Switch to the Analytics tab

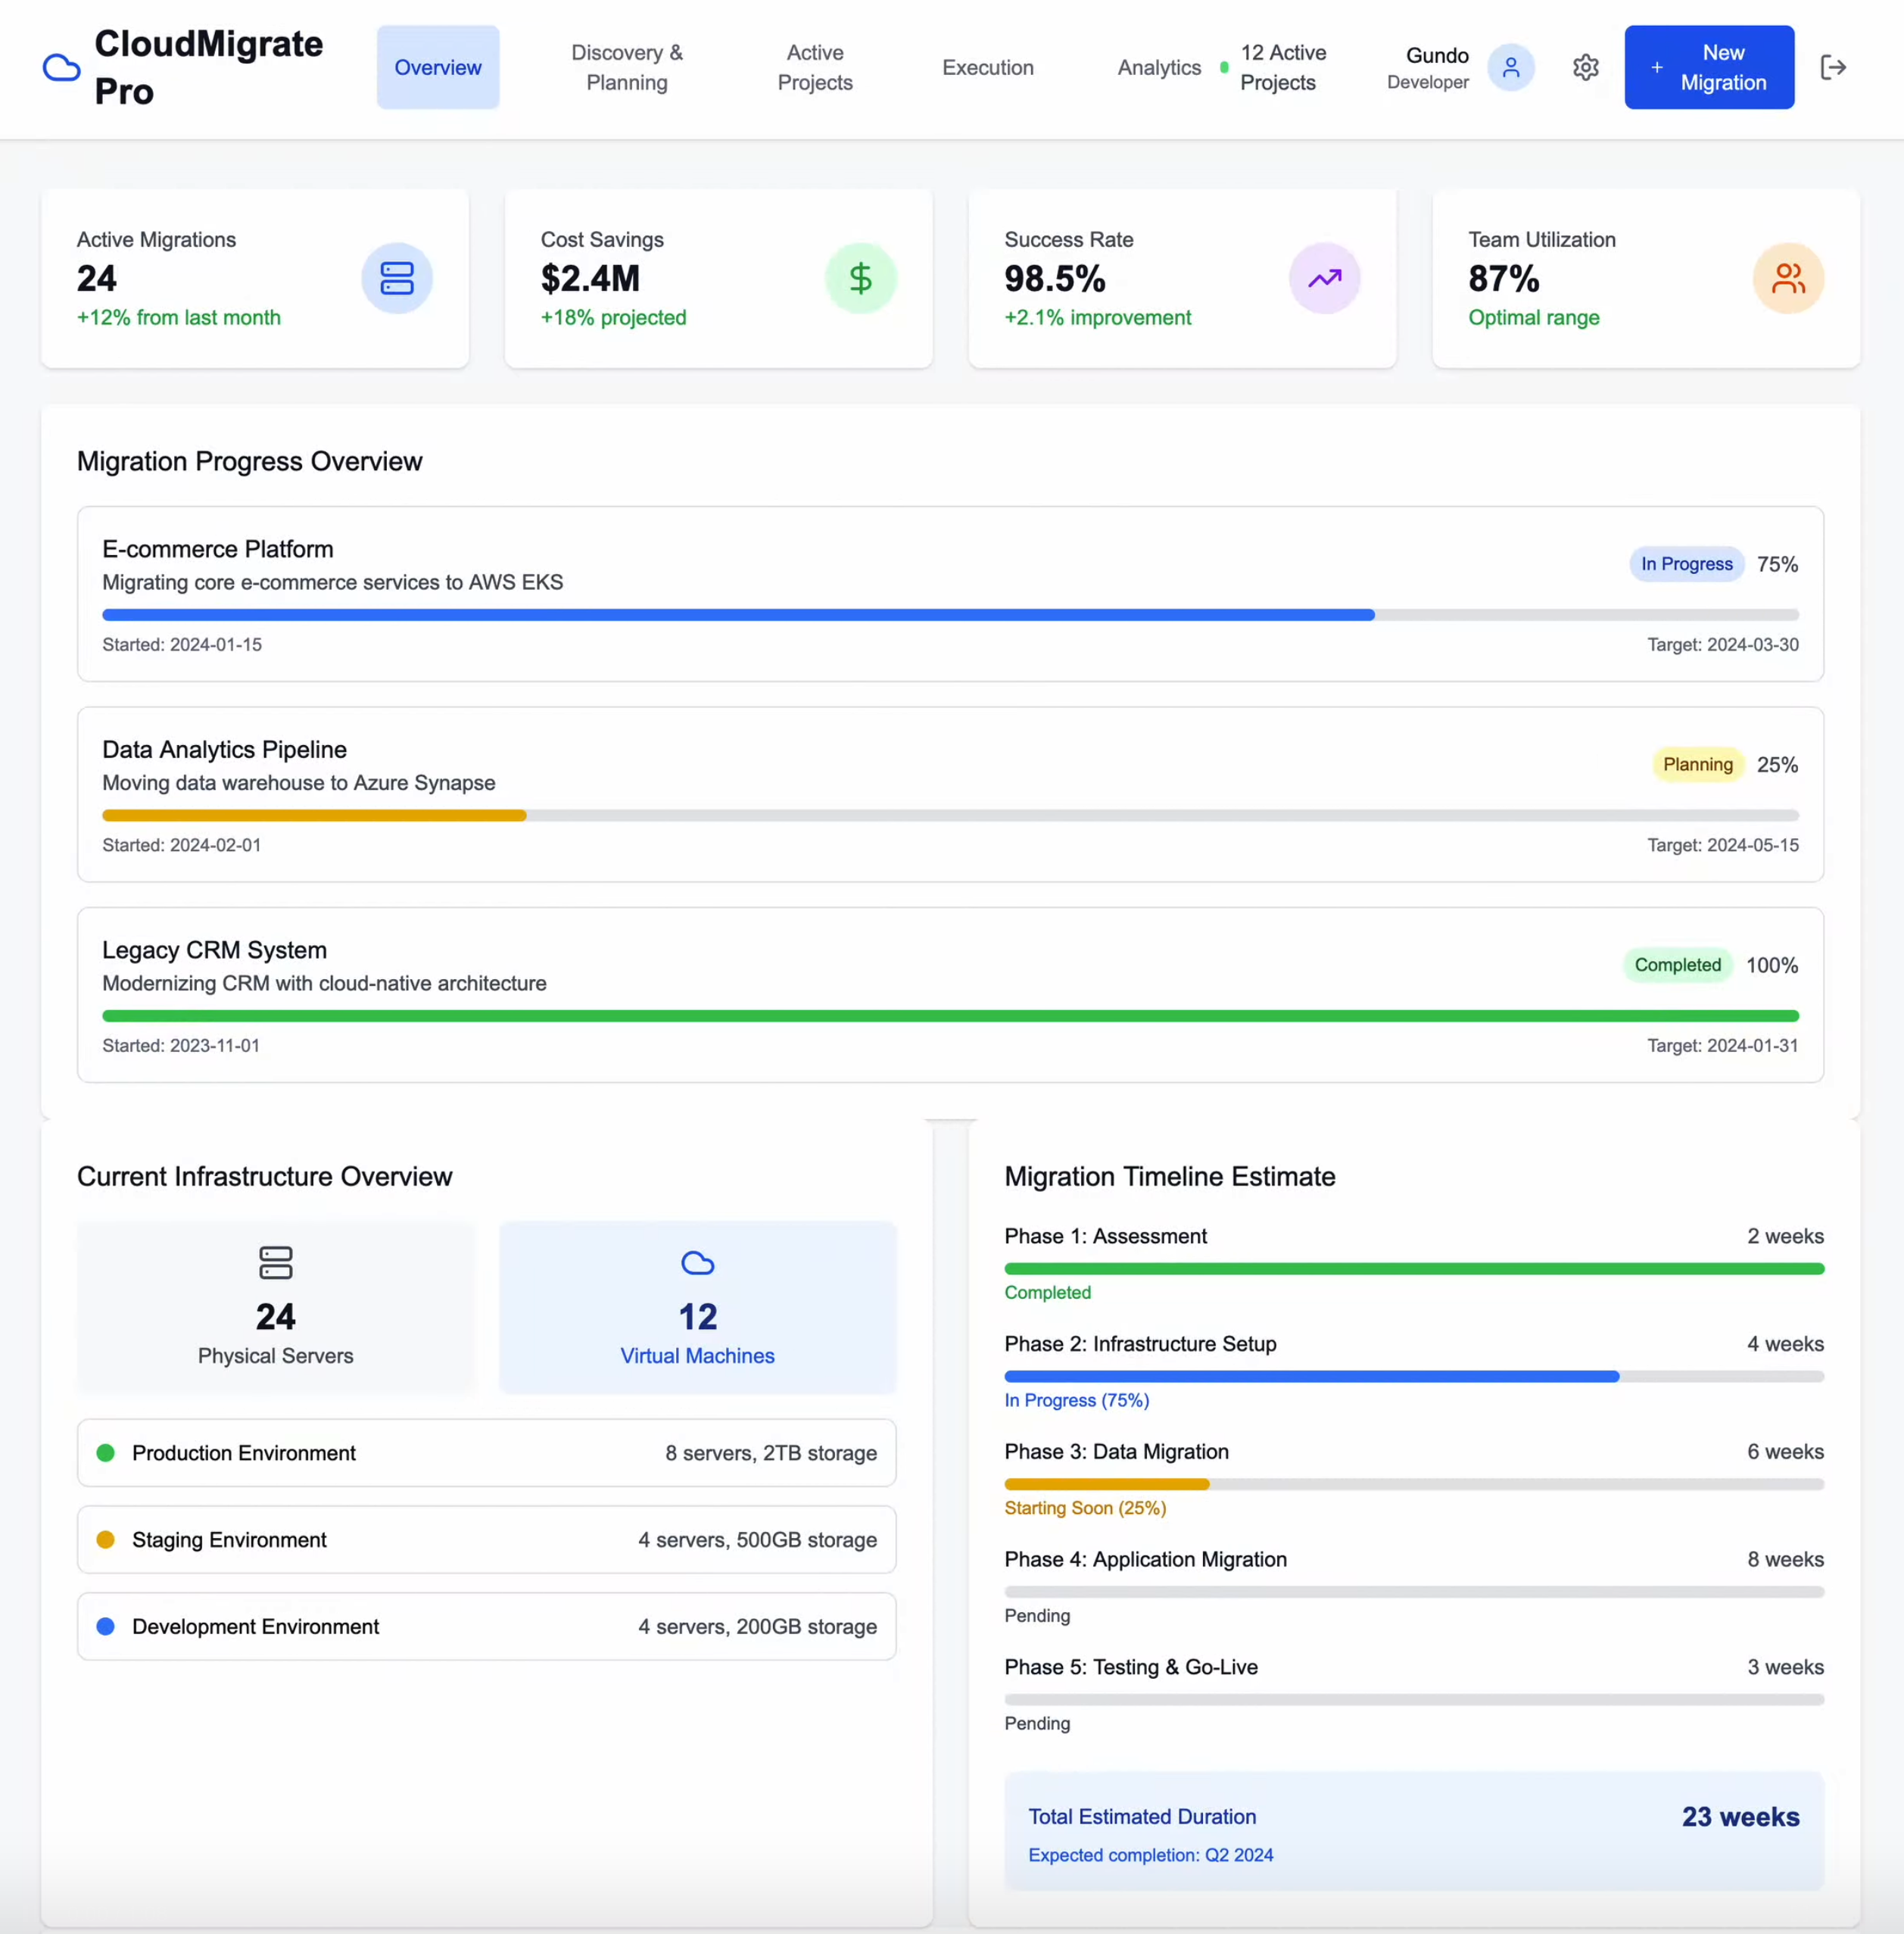pos(1159,67)
